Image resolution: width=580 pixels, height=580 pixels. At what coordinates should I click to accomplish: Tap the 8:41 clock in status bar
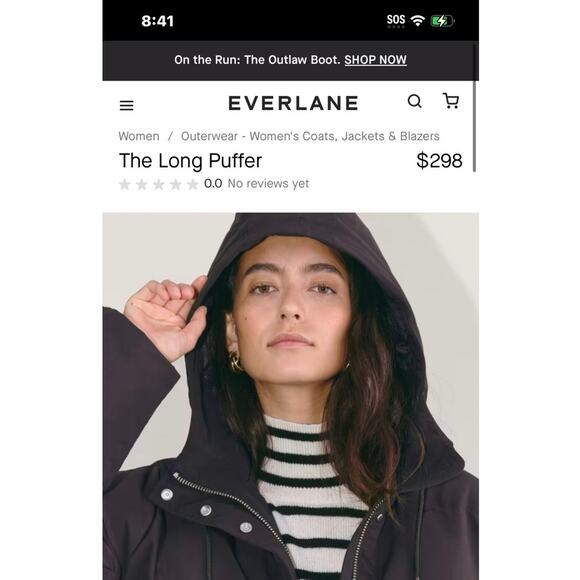click(158, 21)
